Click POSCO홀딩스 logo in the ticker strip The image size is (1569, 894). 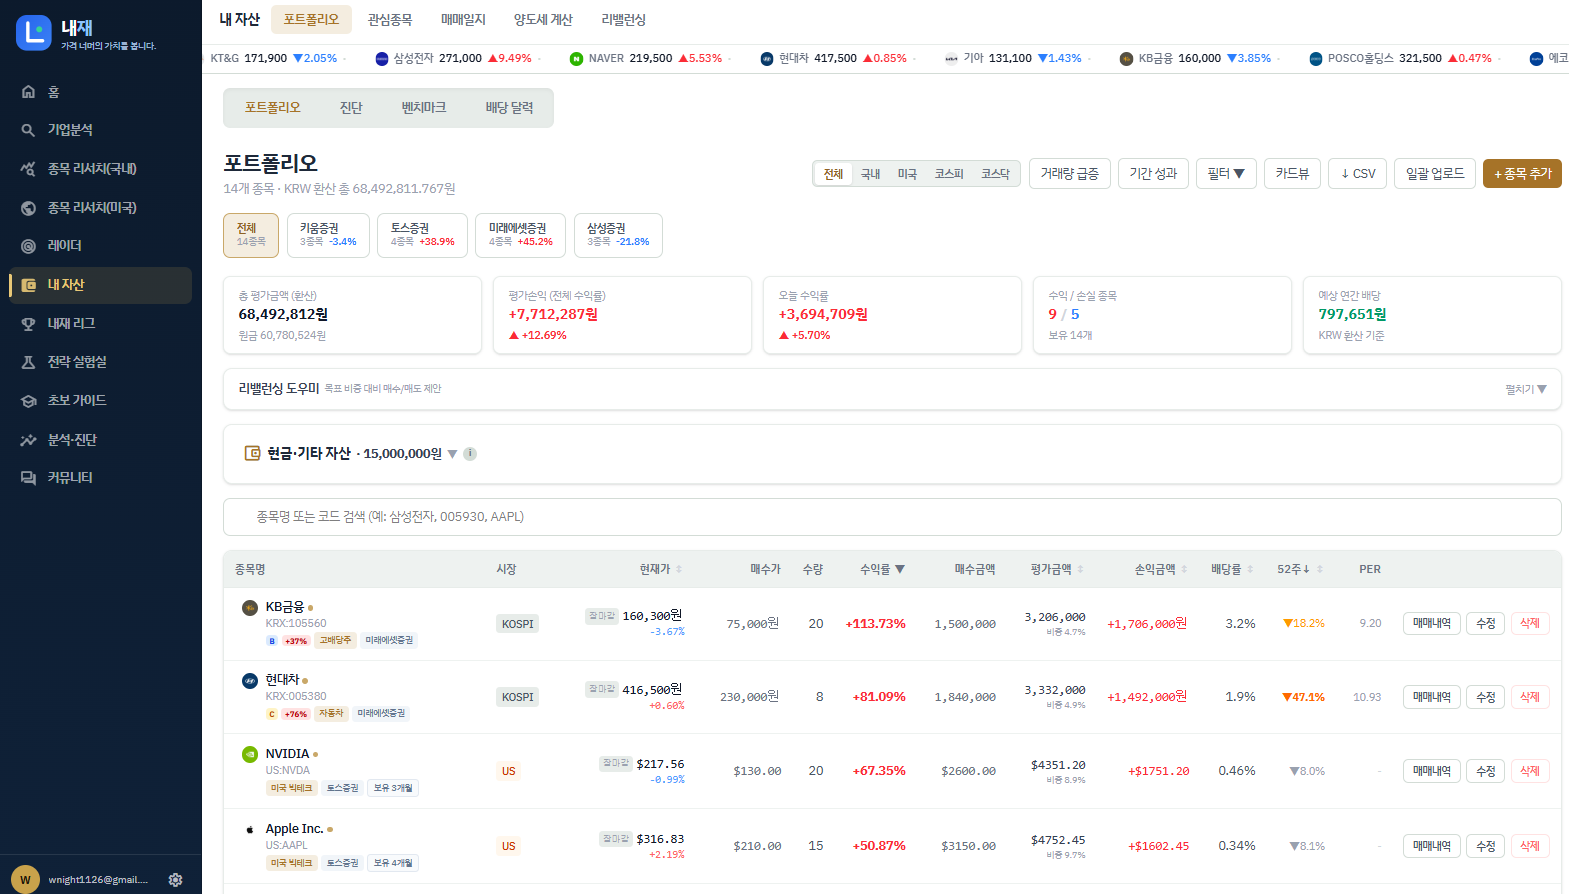(x=1316, y=59)
